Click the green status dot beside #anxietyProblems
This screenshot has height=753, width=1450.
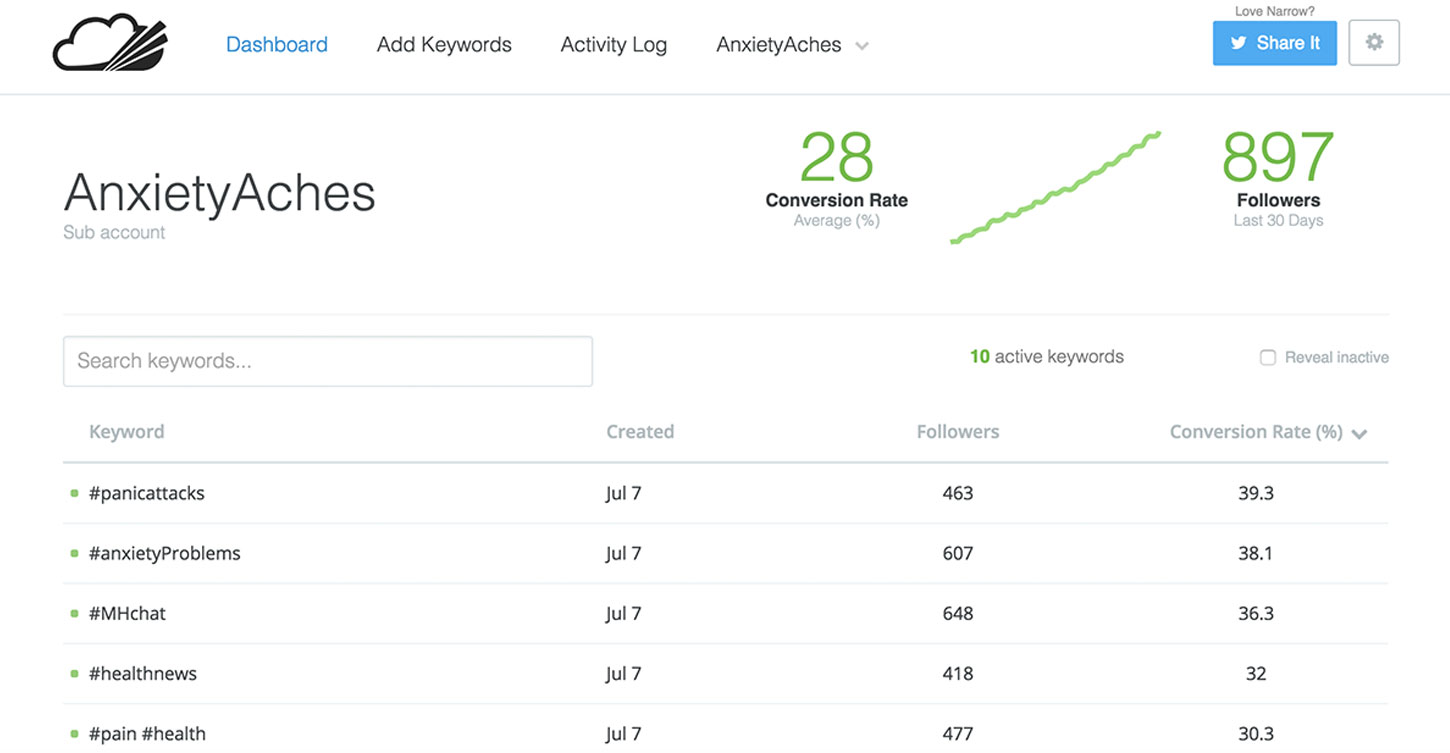(74, 553)
